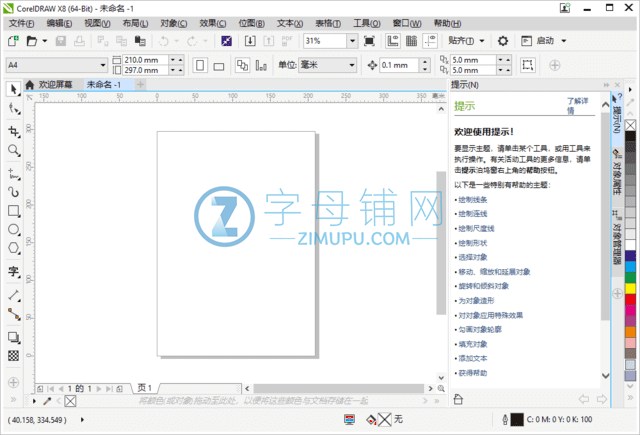The height and width of the screenshot is (435, 640).
Task: Open Options via the gear icon
Action: (x=503, y=41)
